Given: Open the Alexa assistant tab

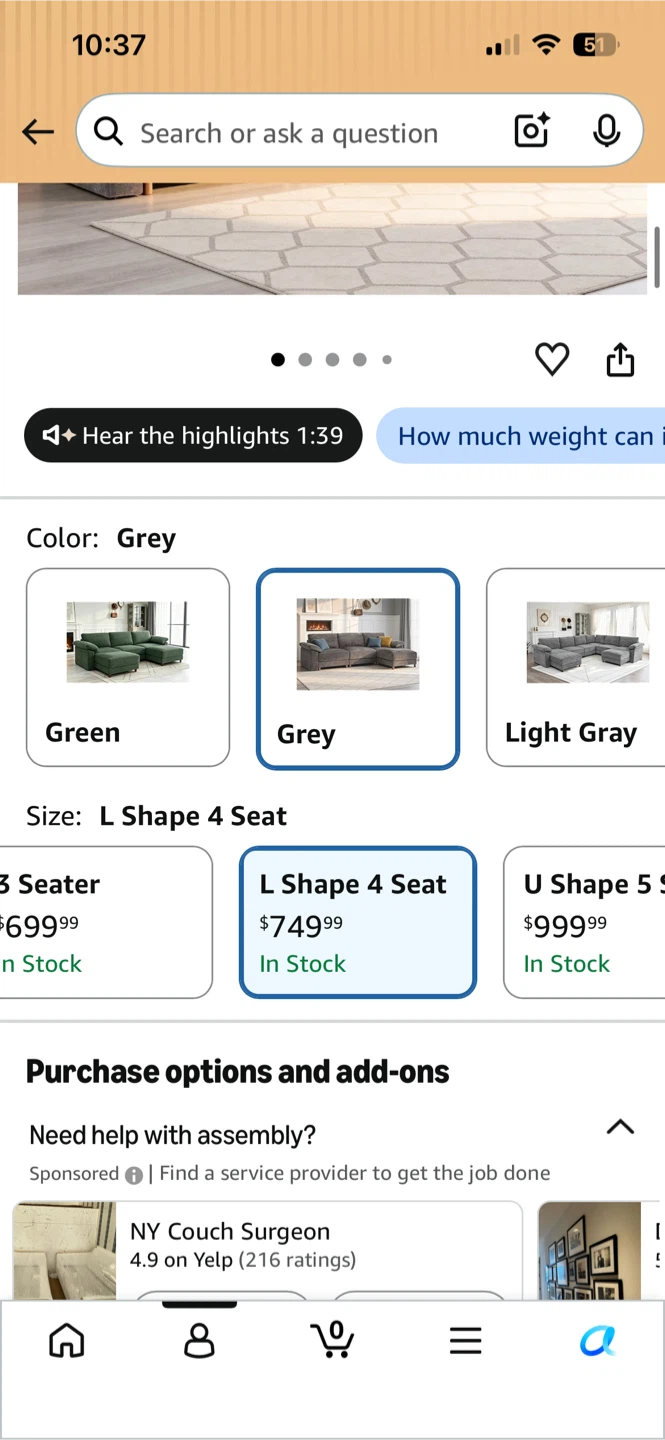Looking at the screenshot, I should point(598,1340).
